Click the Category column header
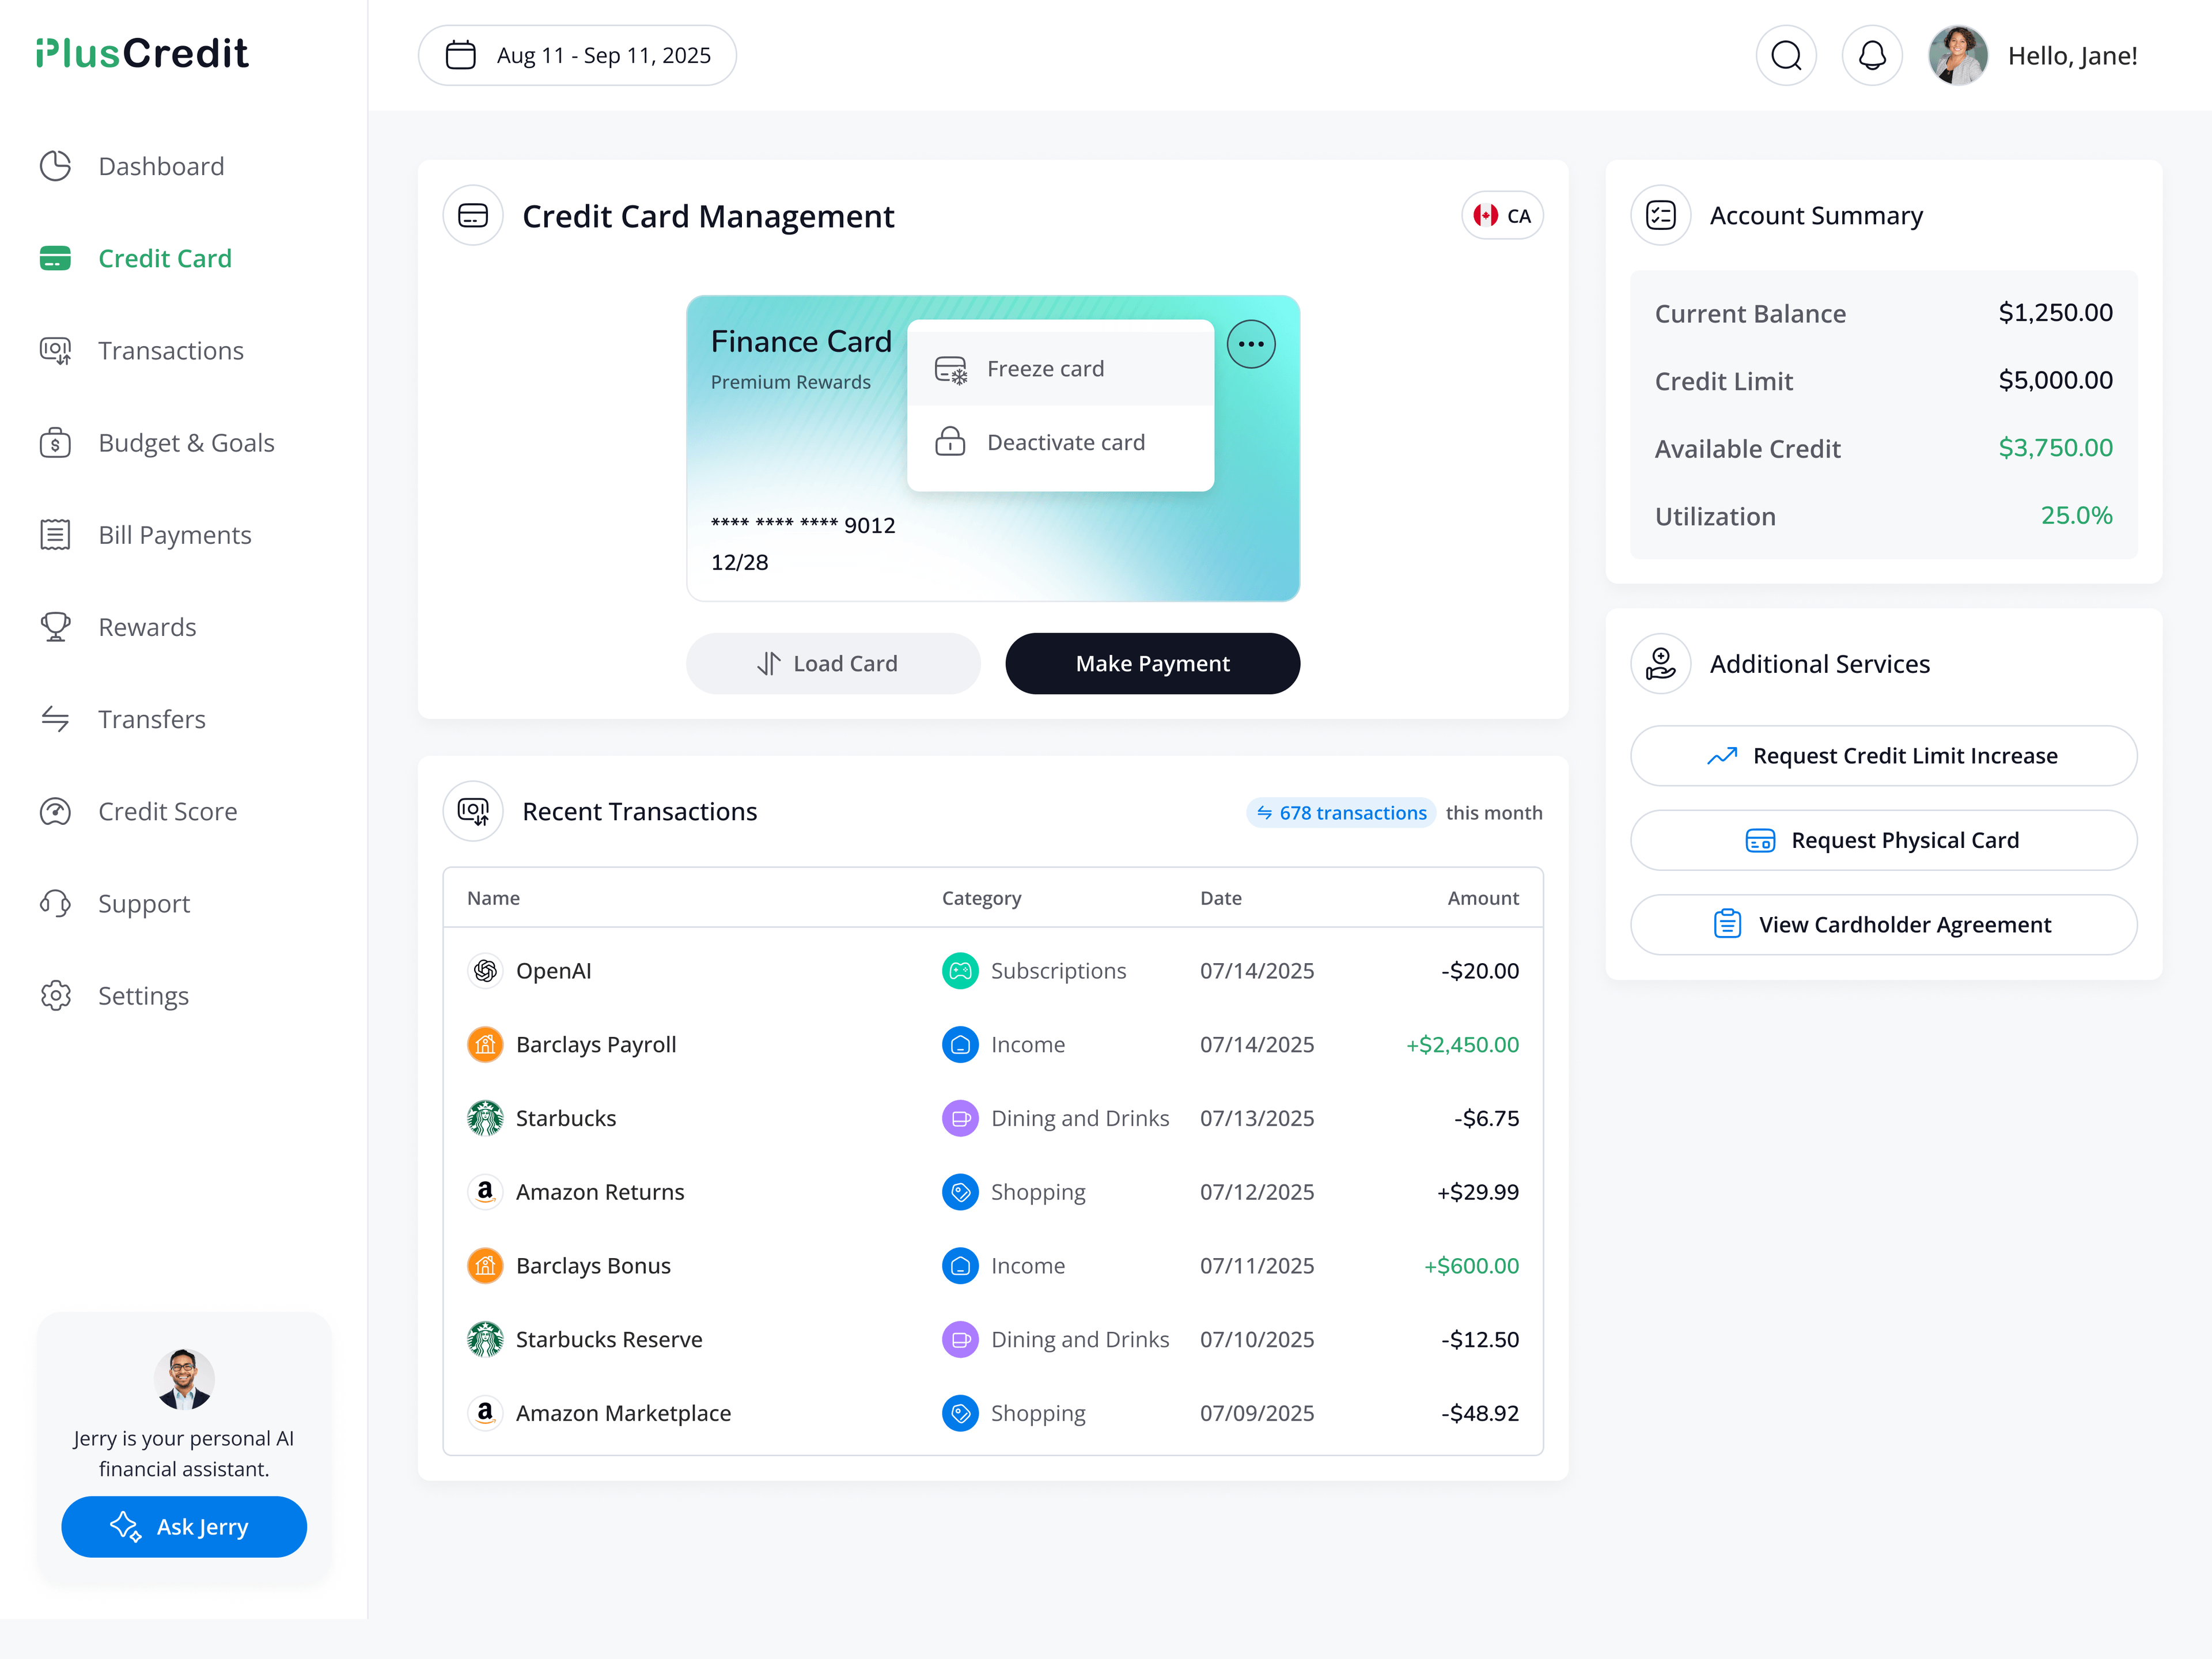 981,898
